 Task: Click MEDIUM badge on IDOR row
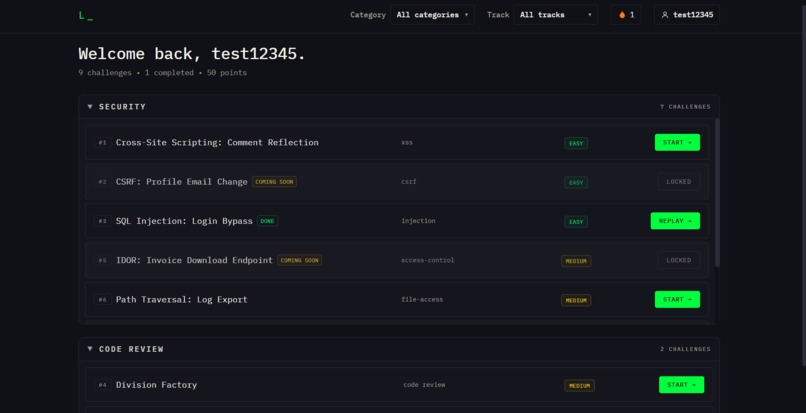tap(576, 261)
